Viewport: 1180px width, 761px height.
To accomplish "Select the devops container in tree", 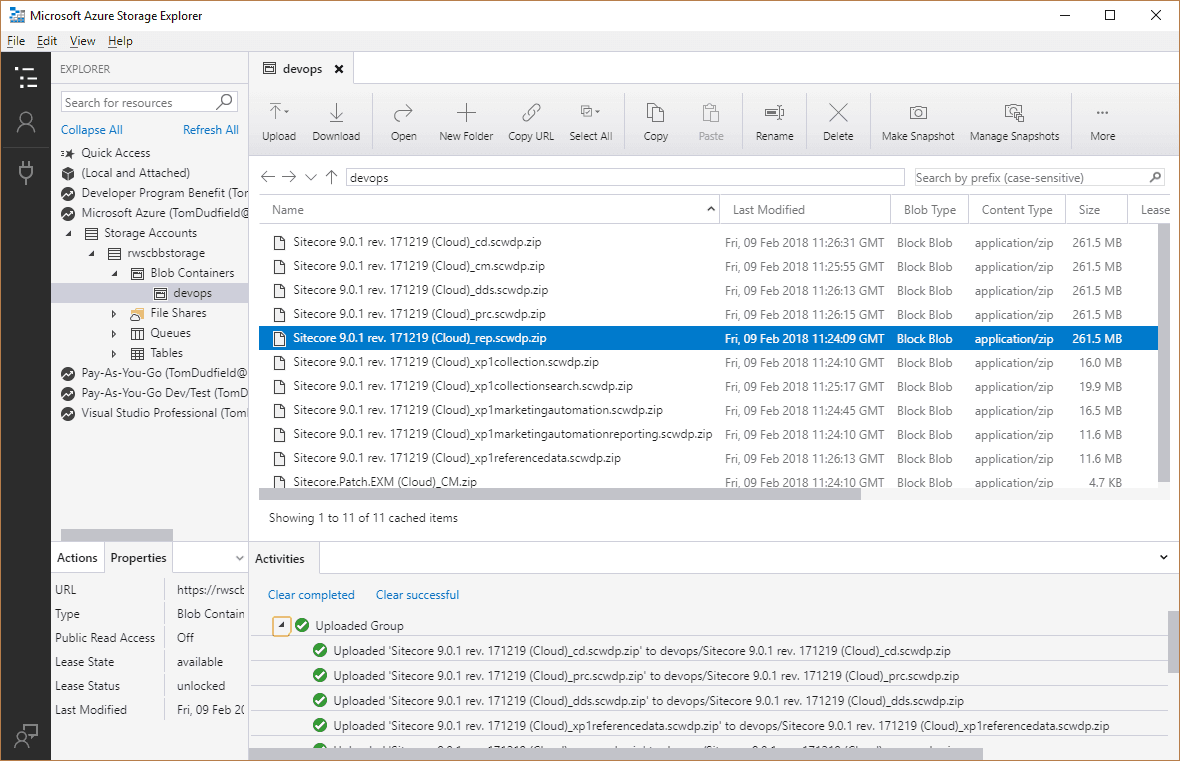I will pyautogui.click(x=150, y=293).
